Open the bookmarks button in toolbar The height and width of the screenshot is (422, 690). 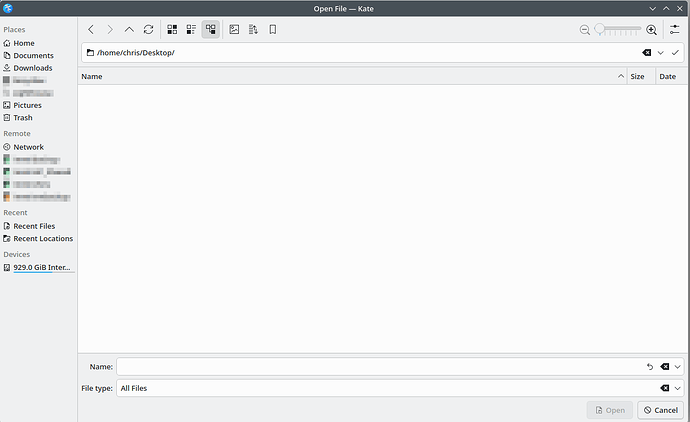click(x=272, y=30)
